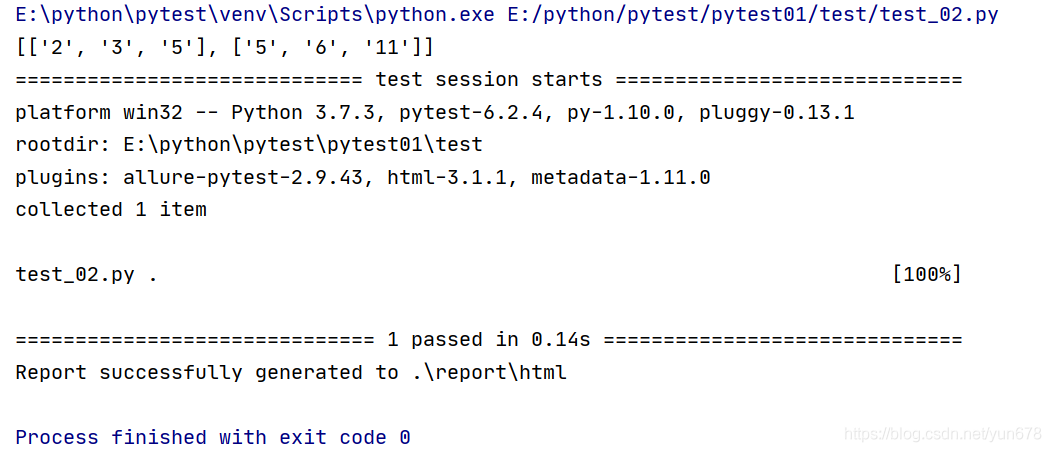Click the 'test_02.py .' result line
Image resolution: width=1051 pixels, height=452 pixels.
pyautogui.click(x=86, y=275)
